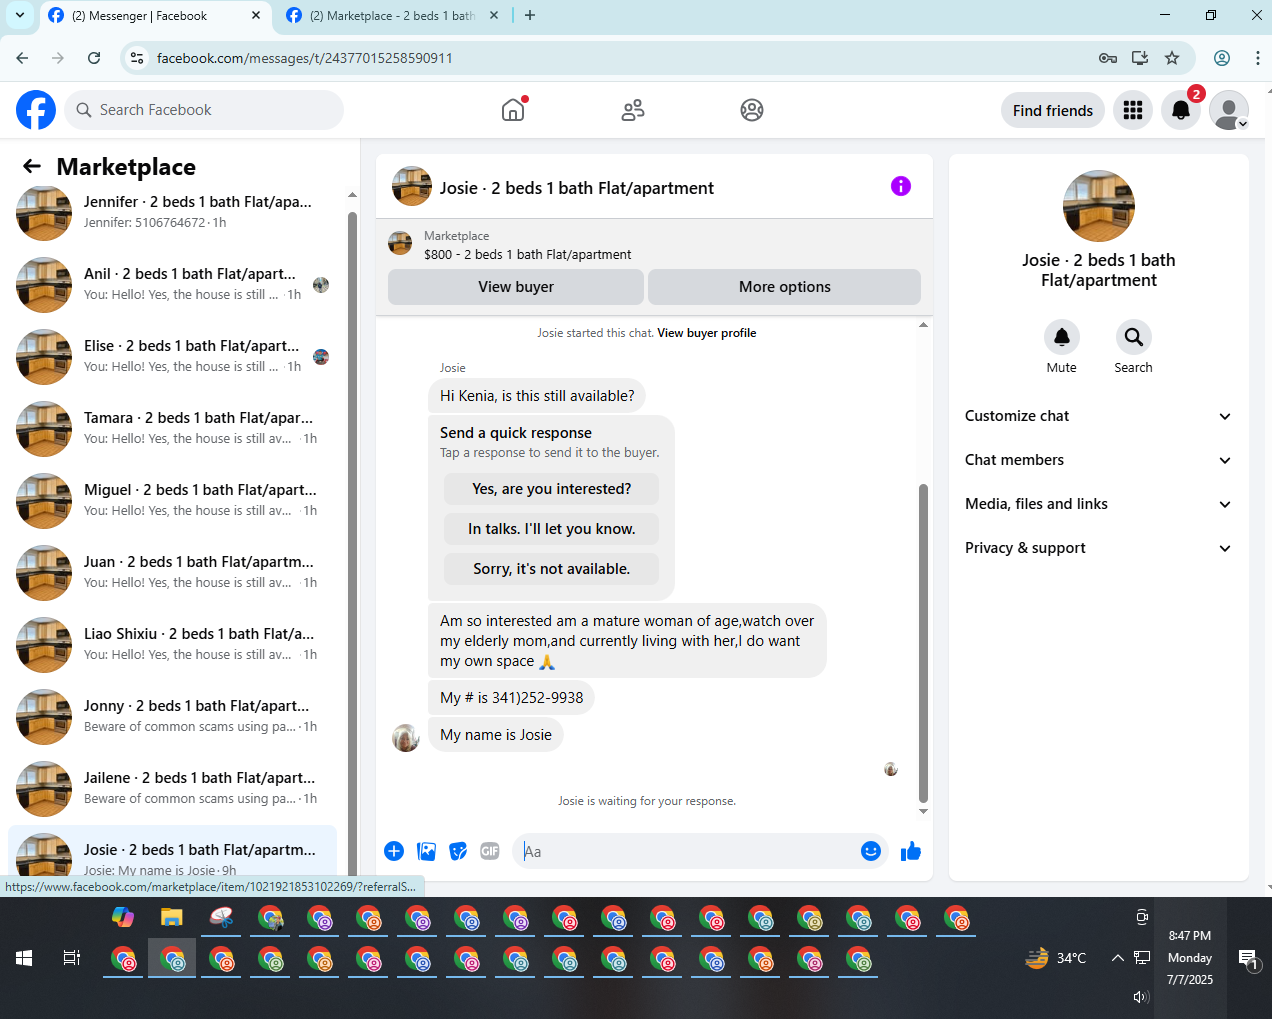Image resolution: width=1272 pixels, height=1019 pixels.
Task: Click Find friends button
Action: (x=1053, y=110)
